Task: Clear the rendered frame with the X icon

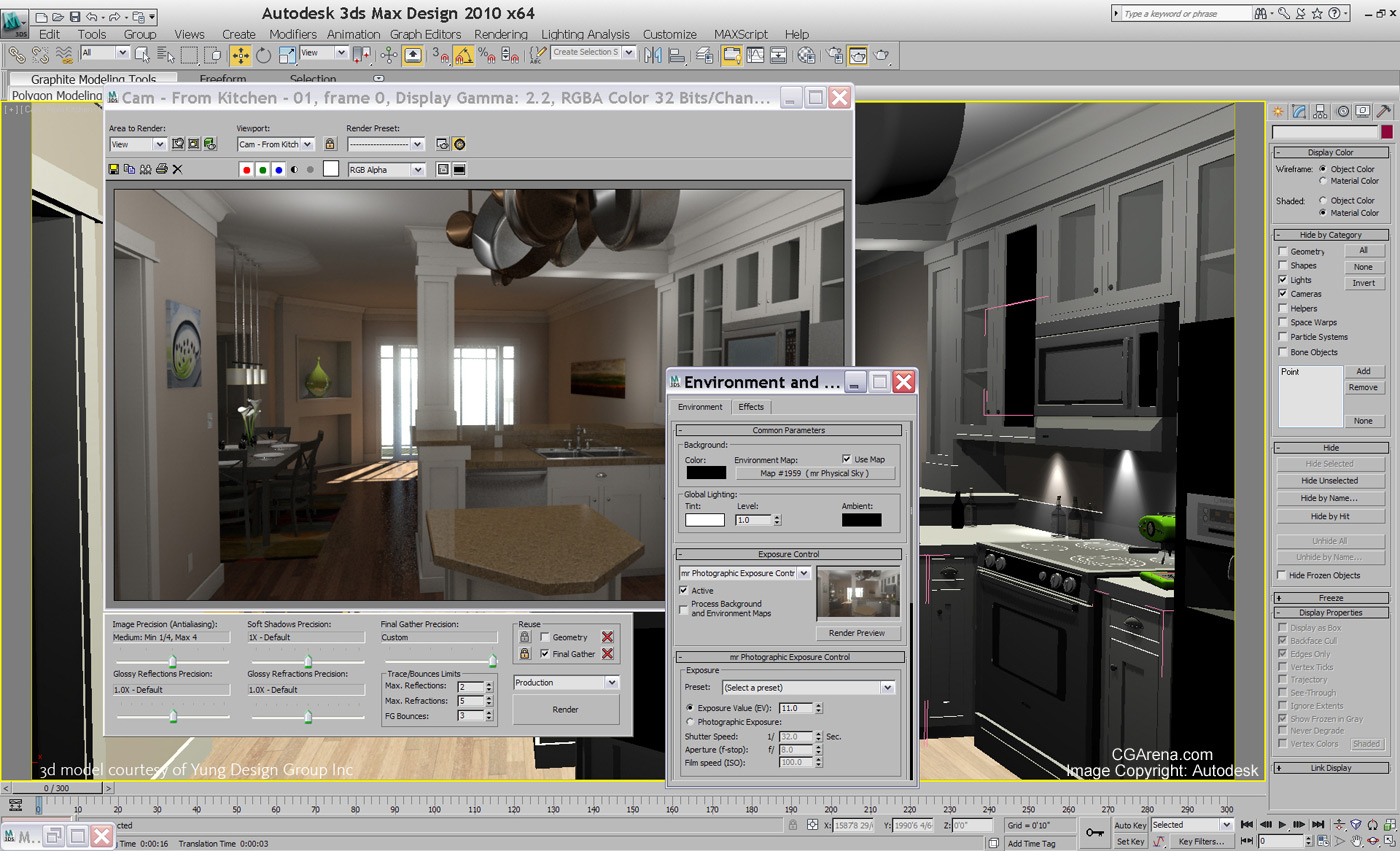Action: [x=177, y=169]
